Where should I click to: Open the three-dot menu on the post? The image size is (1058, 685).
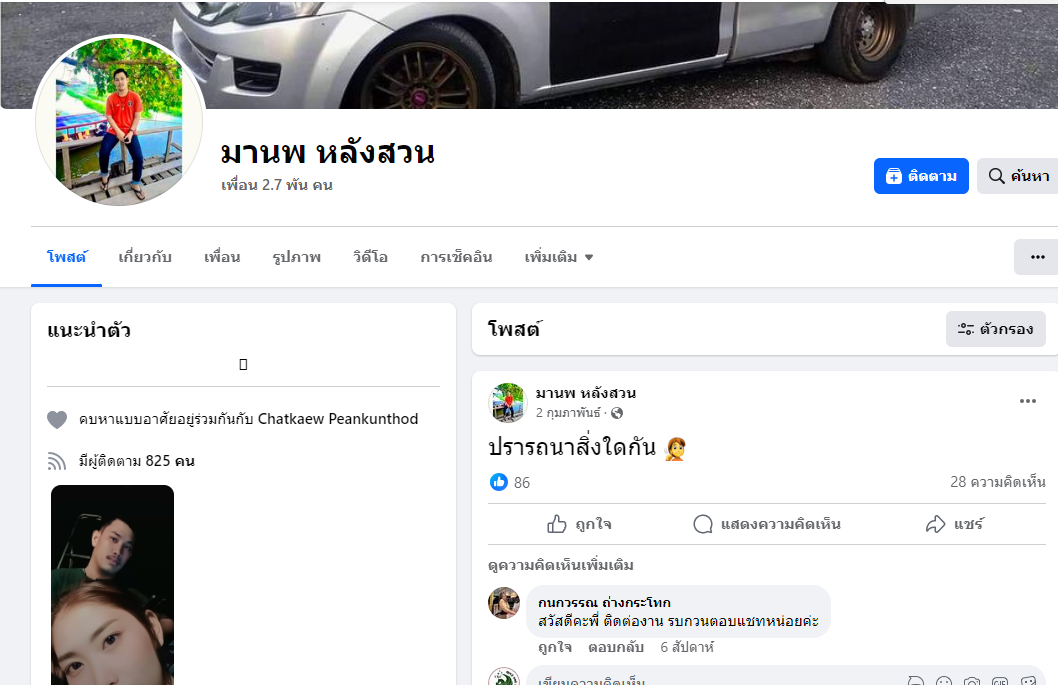pyautogui.click(x=1028, y=401)
